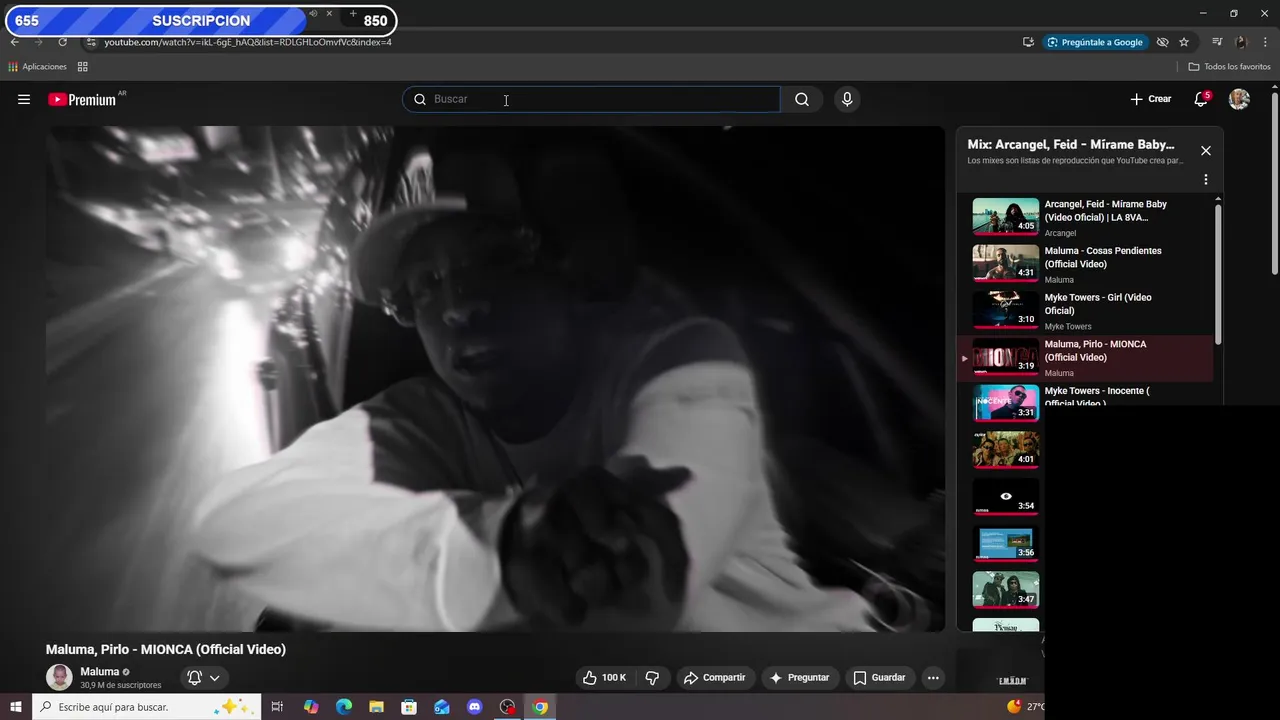Open the 4:01 playlist video thumbnail
1280x720 pixels.
click(1006, 450)
